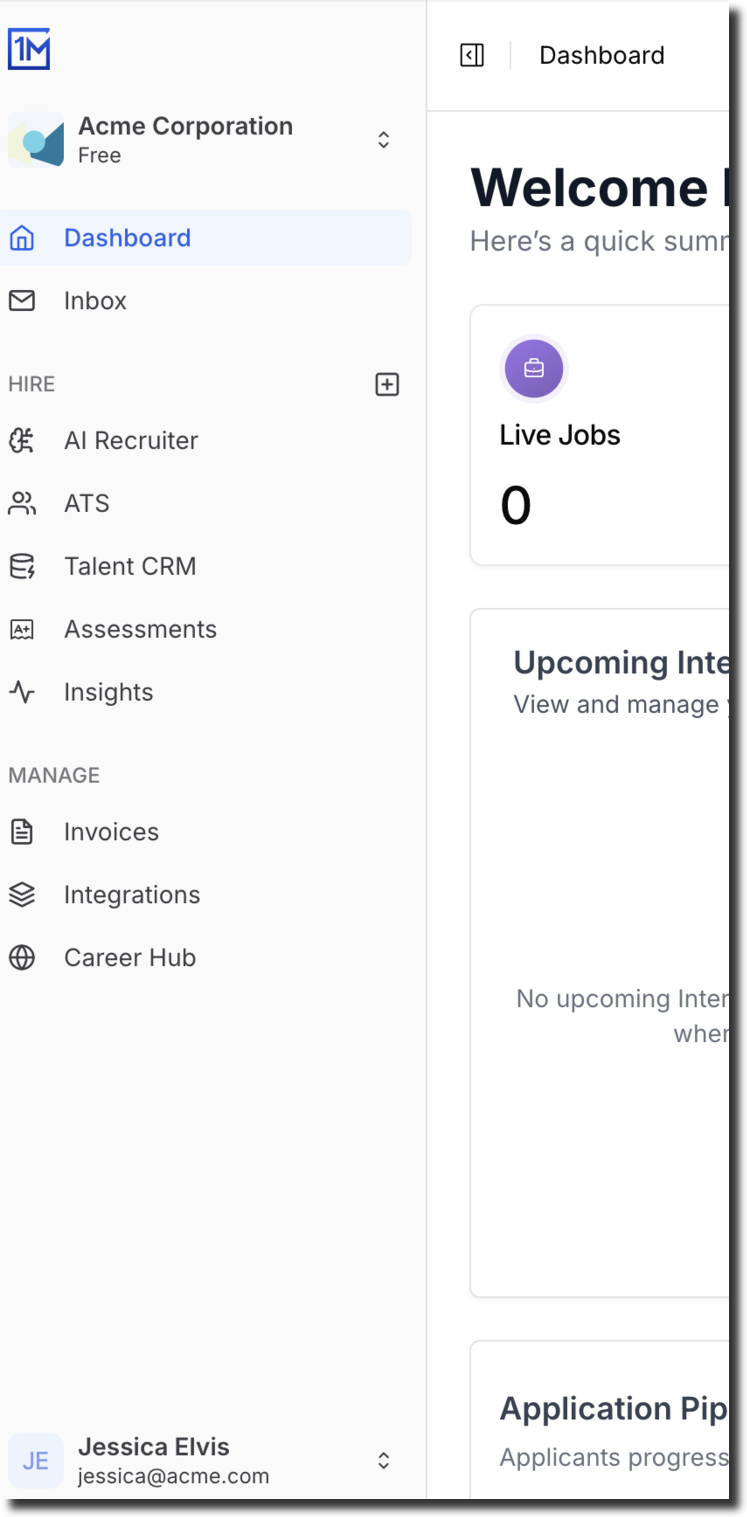Click the Insights pulse icon
The width and height of the screenshot is (747, 1517).
click(21, 692)
